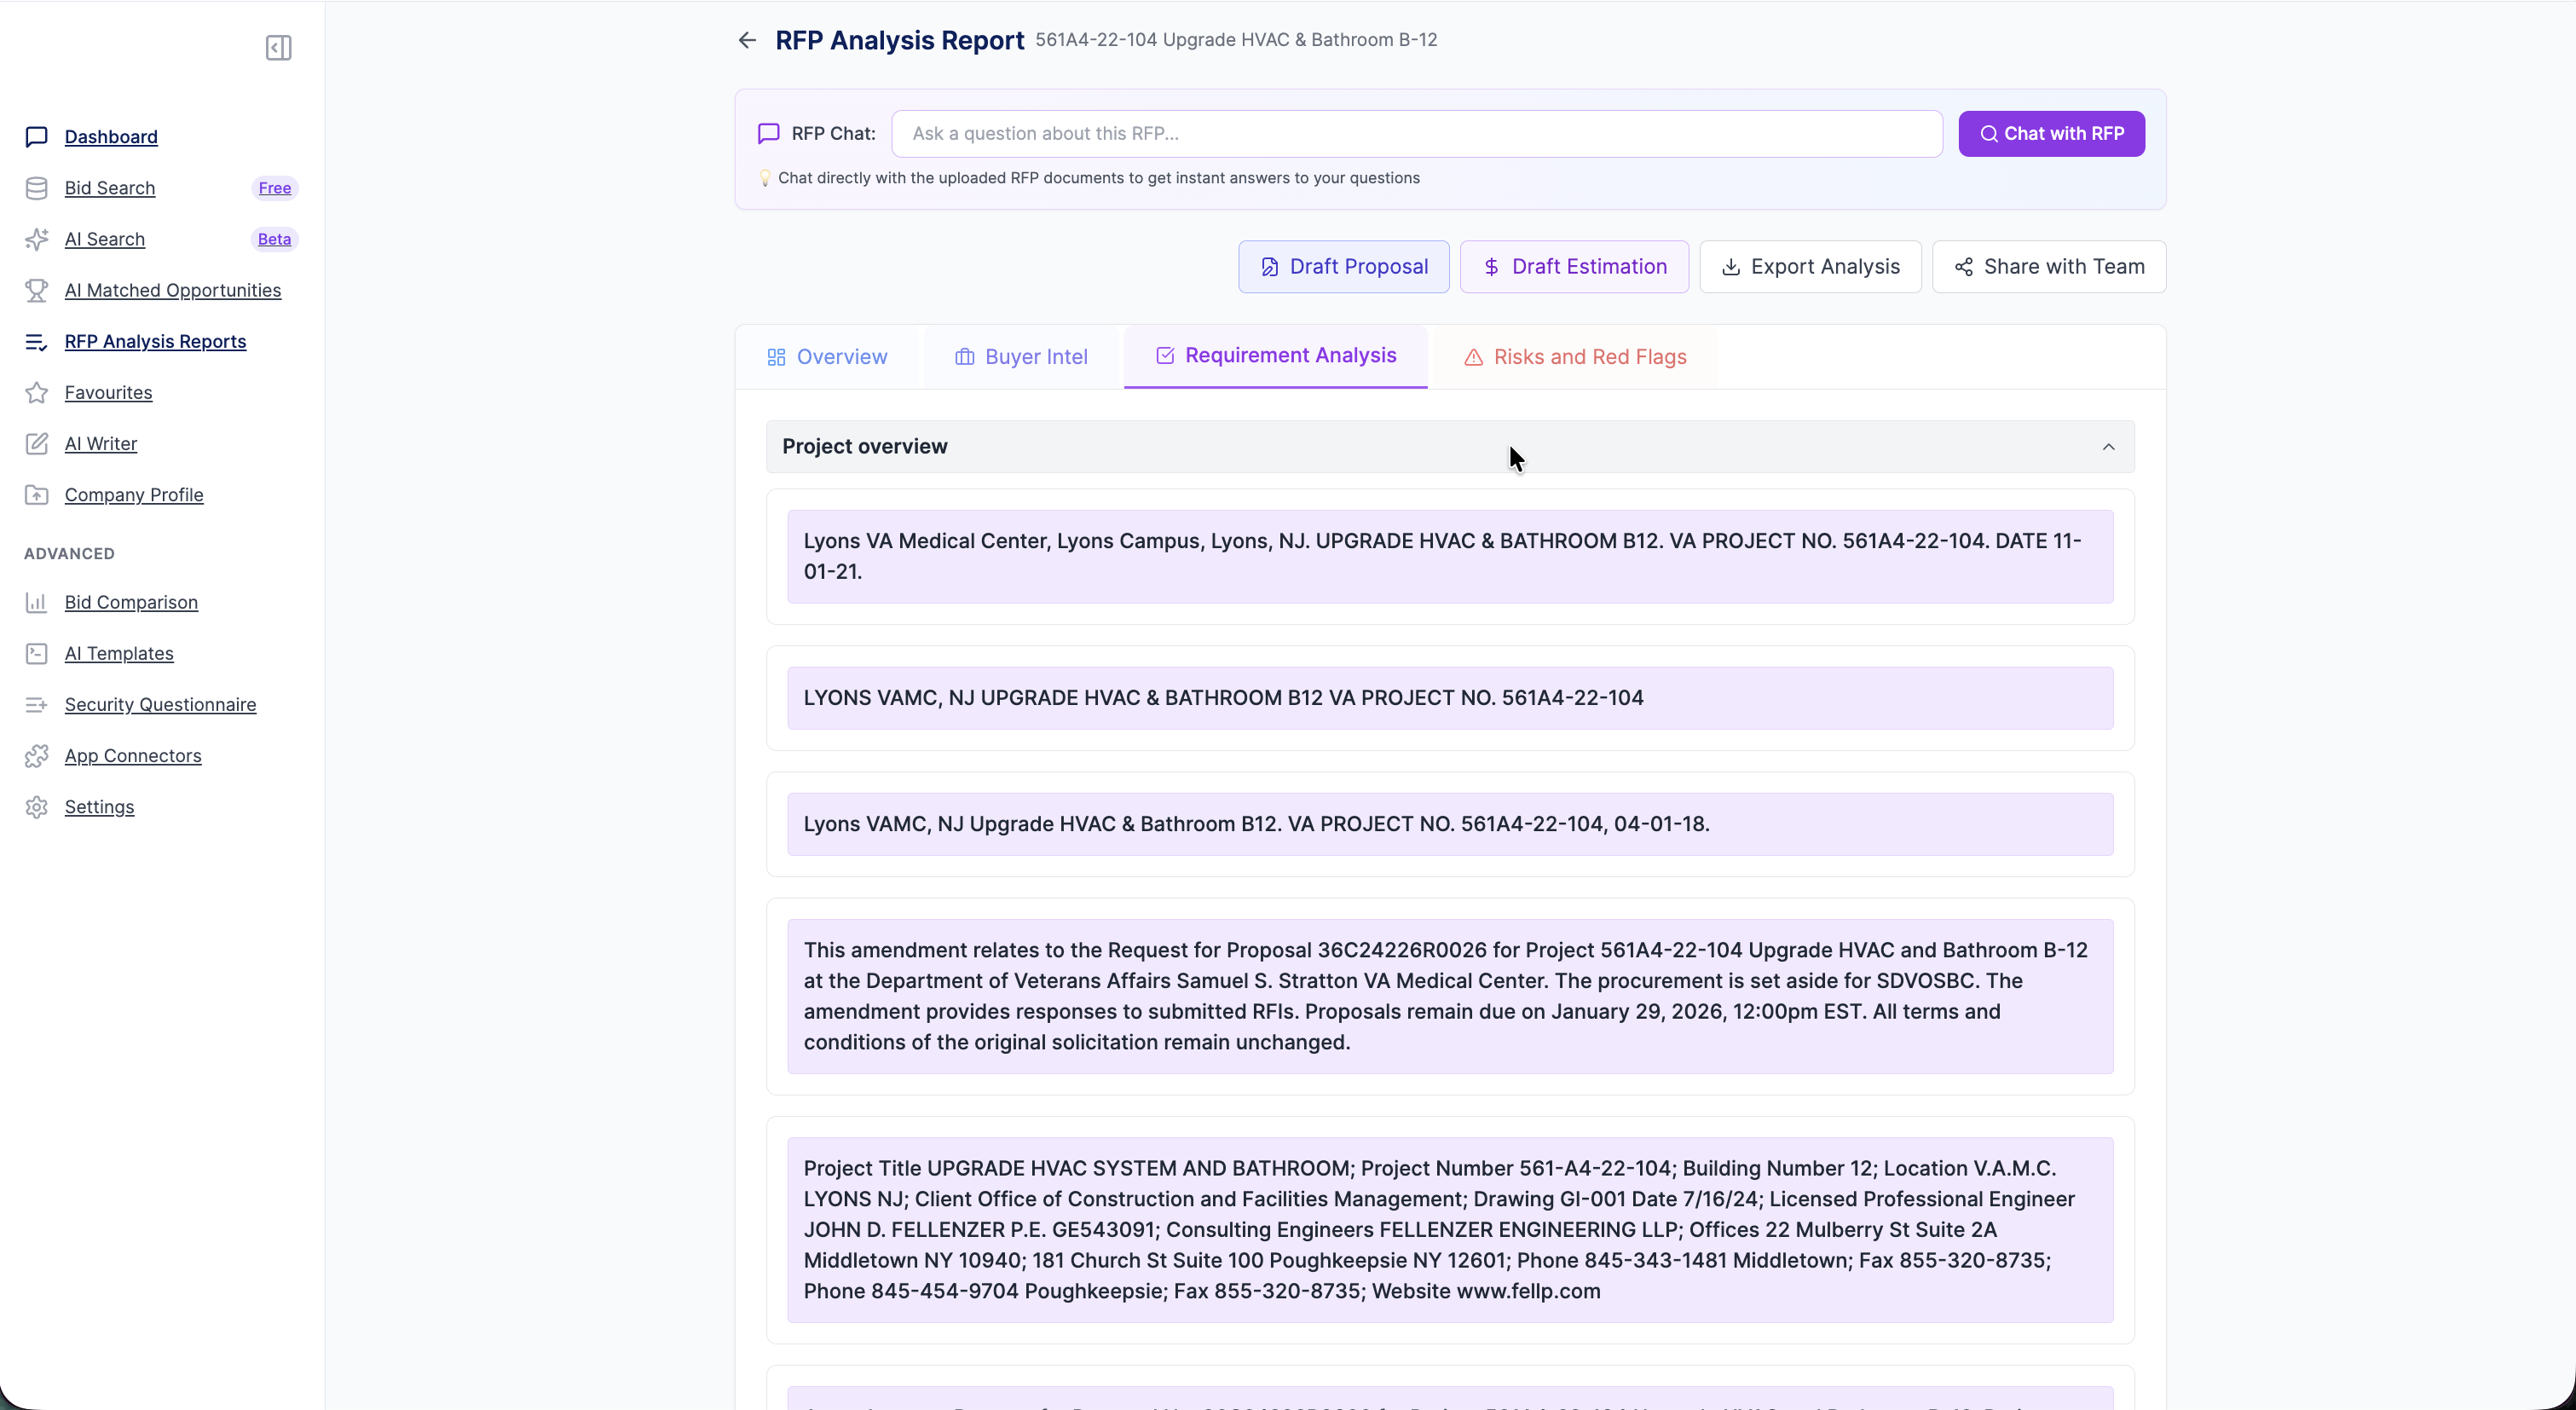This screenshot has height=1410, width=2576.
Task: Open RFP Analysis Reports page
Action: point(155,341)
